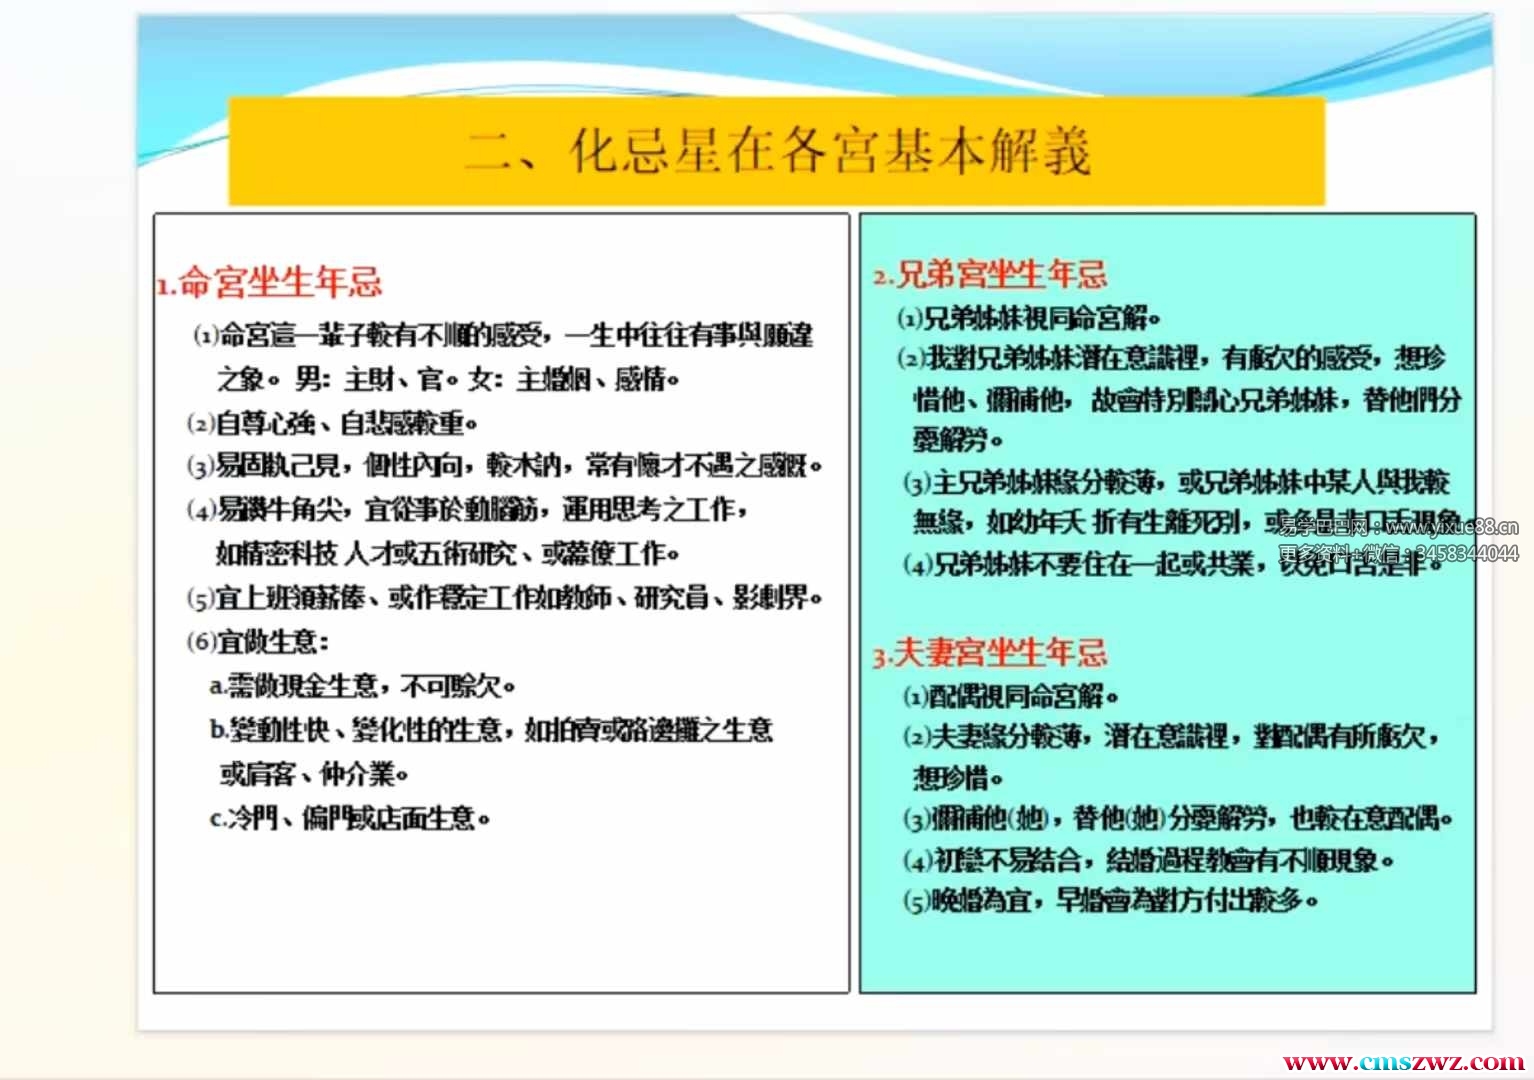This screenshot has height=1080, width=1534.
Task: Click the line starting (5)晚婚為宜
Action: 1110,901
